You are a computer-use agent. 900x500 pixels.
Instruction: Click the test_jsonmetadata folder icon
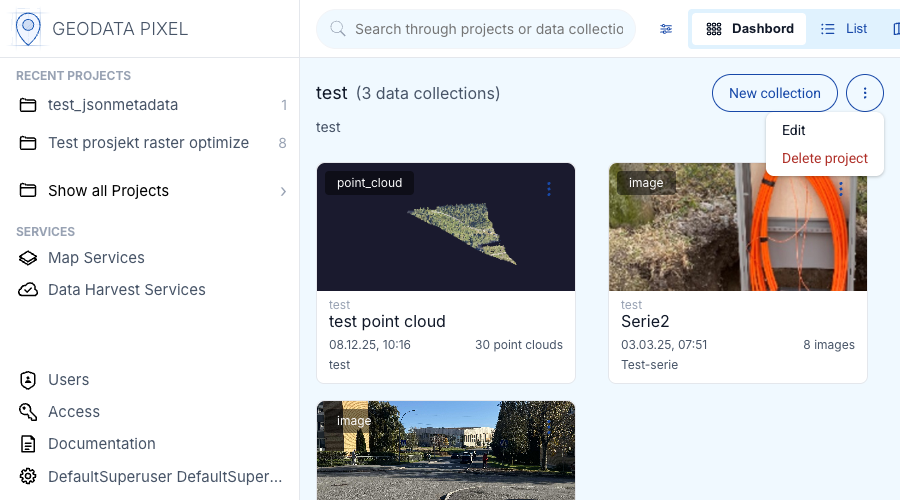point(28,105)
